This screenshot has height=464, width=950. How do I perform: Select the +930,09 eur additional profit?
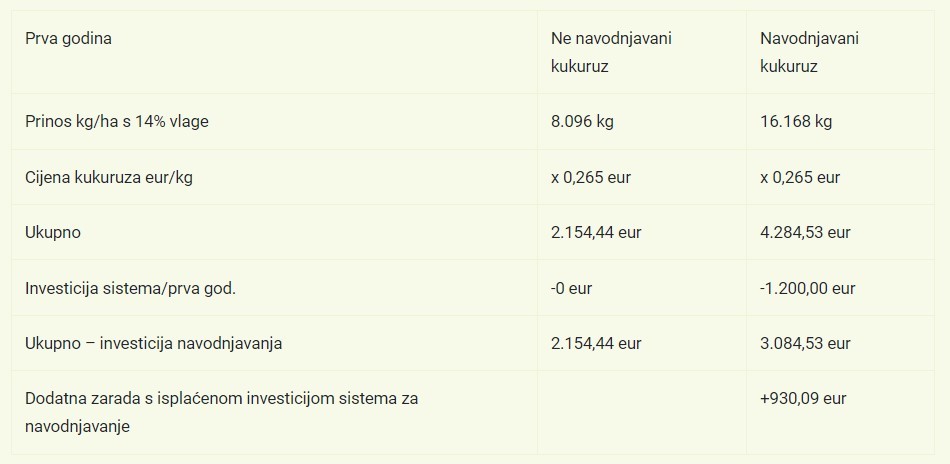[803, 398]
